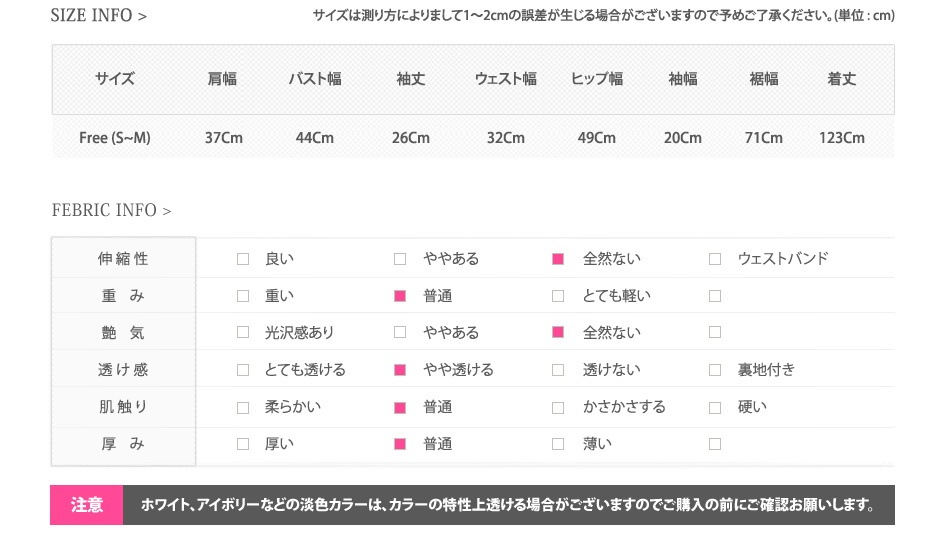Toggle the pink やや透ける checkbox
Screen dimensions: 946x557
tap(400, 370)
